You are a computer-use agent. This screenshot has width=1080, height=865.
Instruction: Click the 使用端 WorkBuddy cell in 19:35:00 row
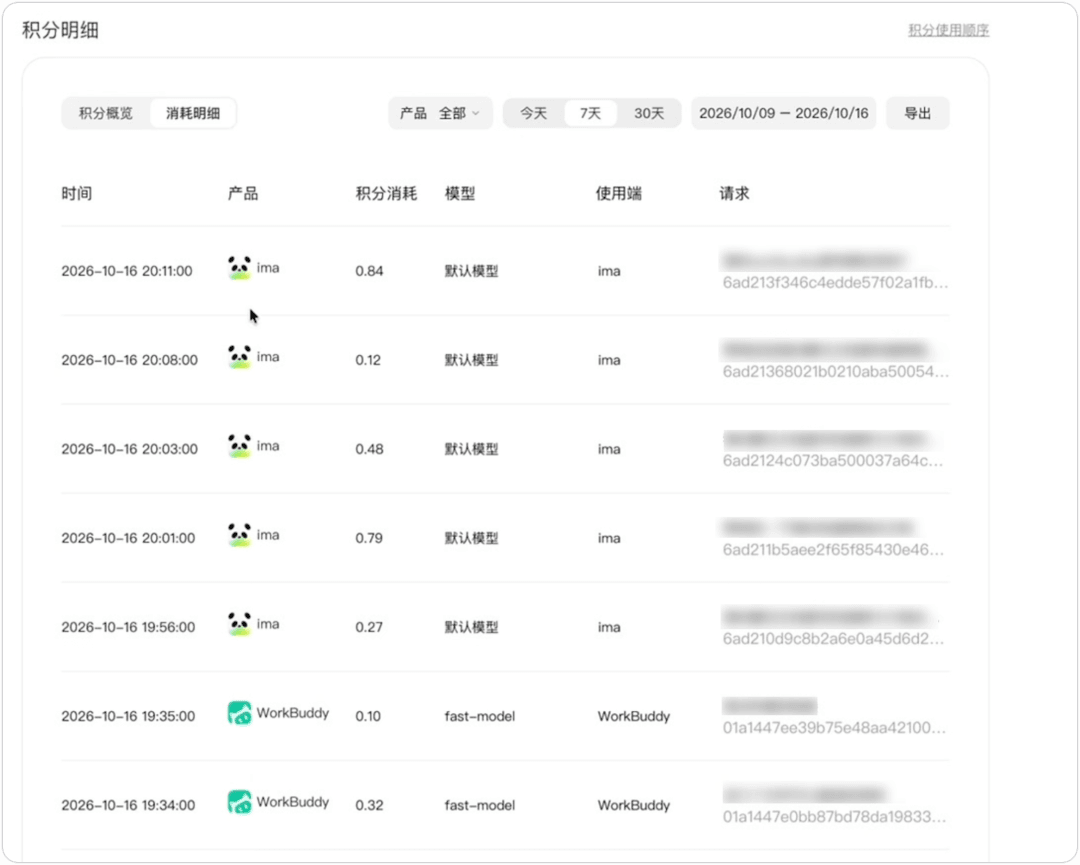point(634,716)
